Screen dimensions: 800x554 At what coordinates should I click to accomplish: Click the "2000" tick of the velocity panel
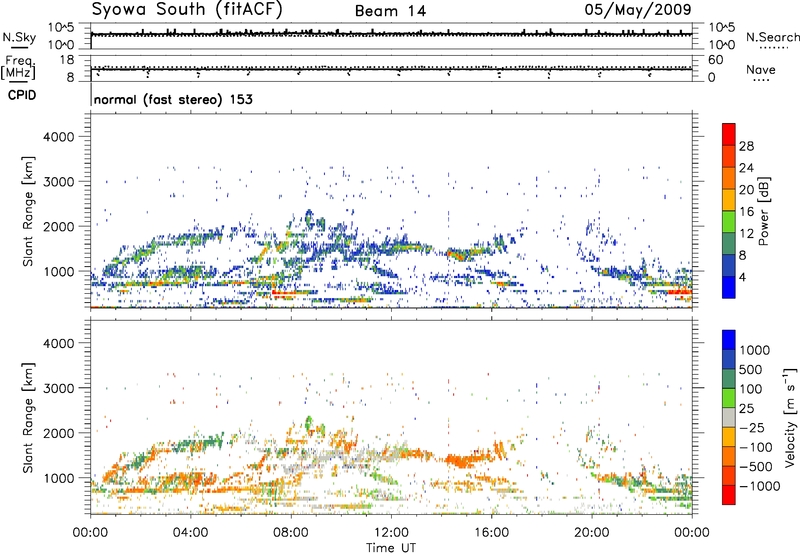coord(59,433)
